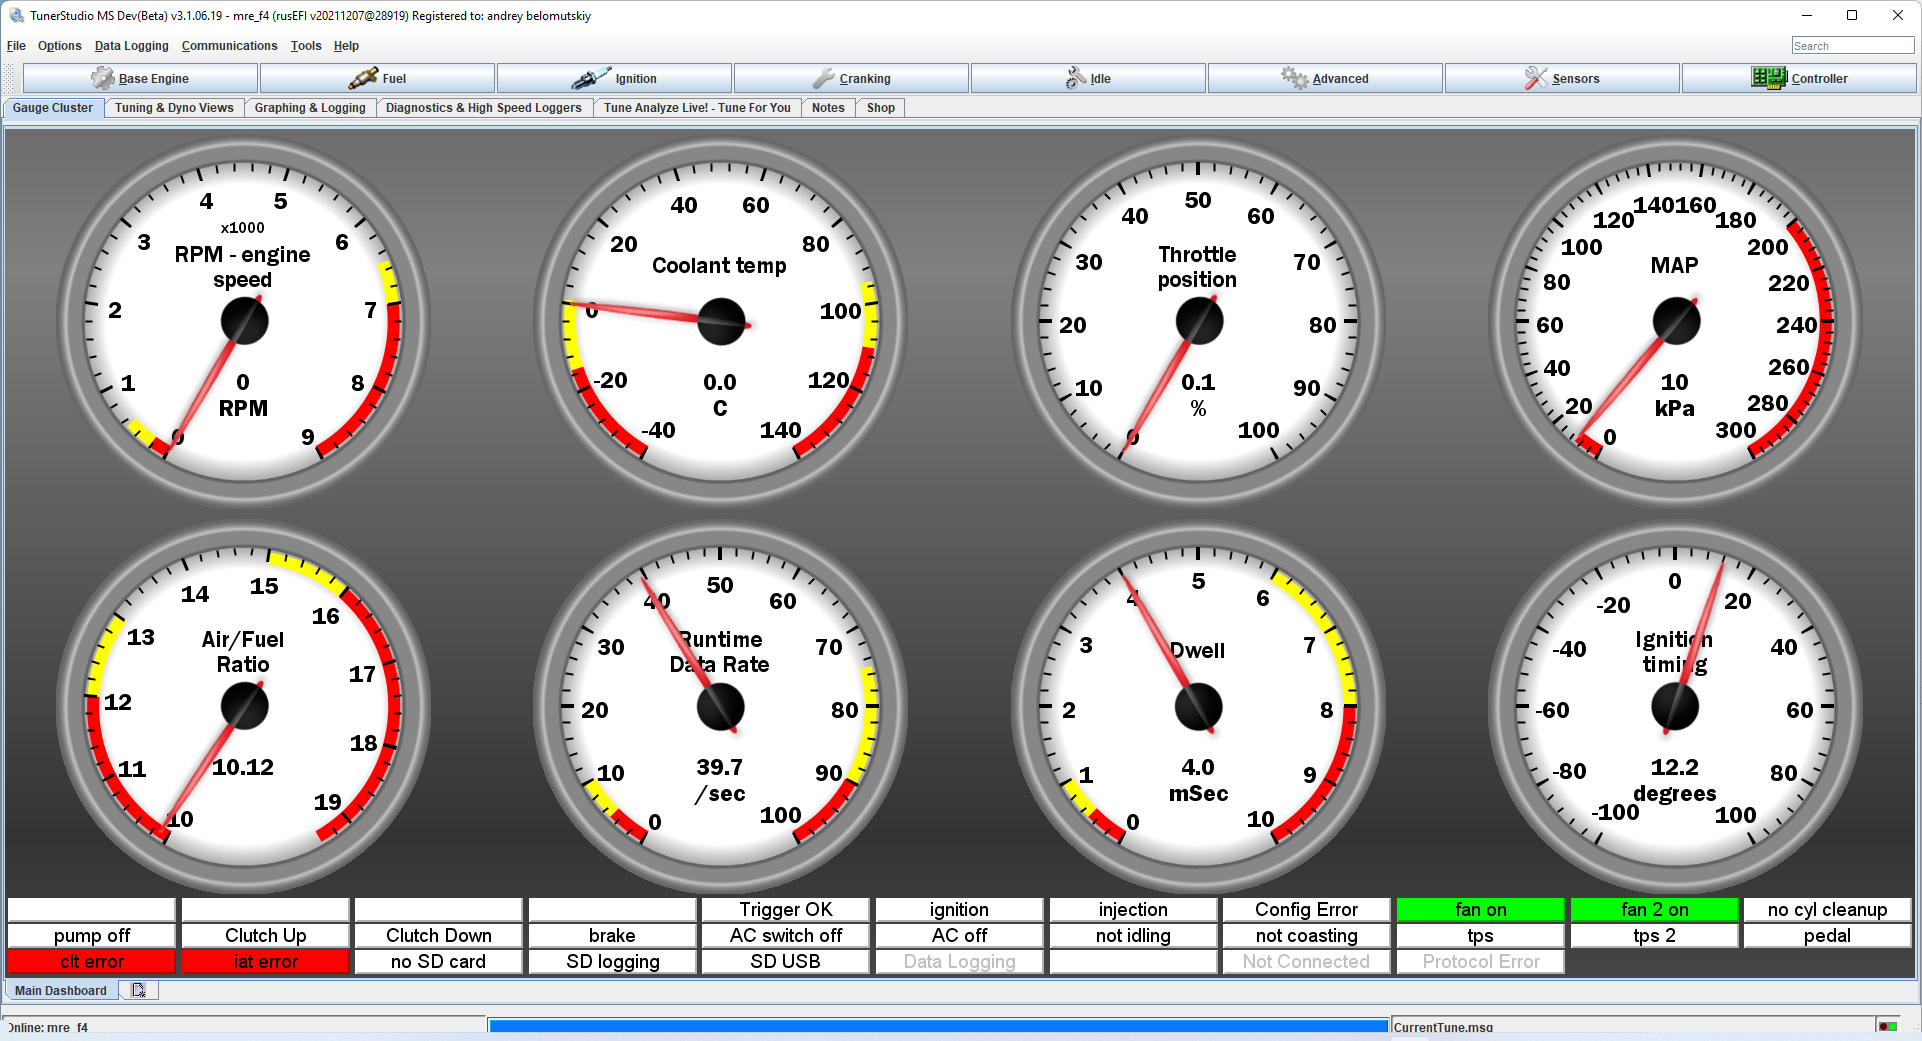Screen dimensions: 1922x1041
Task: Click the blue progress bar in status bar
Action: (x=939, y=1027)
